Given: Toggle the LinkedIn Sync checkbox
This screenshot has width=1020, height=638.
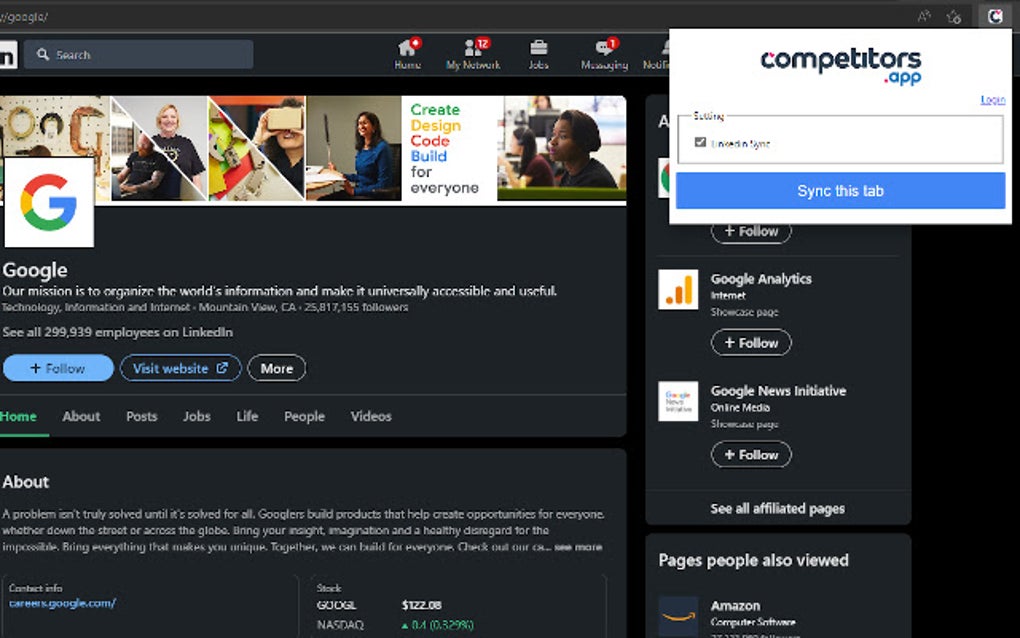Looking at the screenshot, I should 700,141.
